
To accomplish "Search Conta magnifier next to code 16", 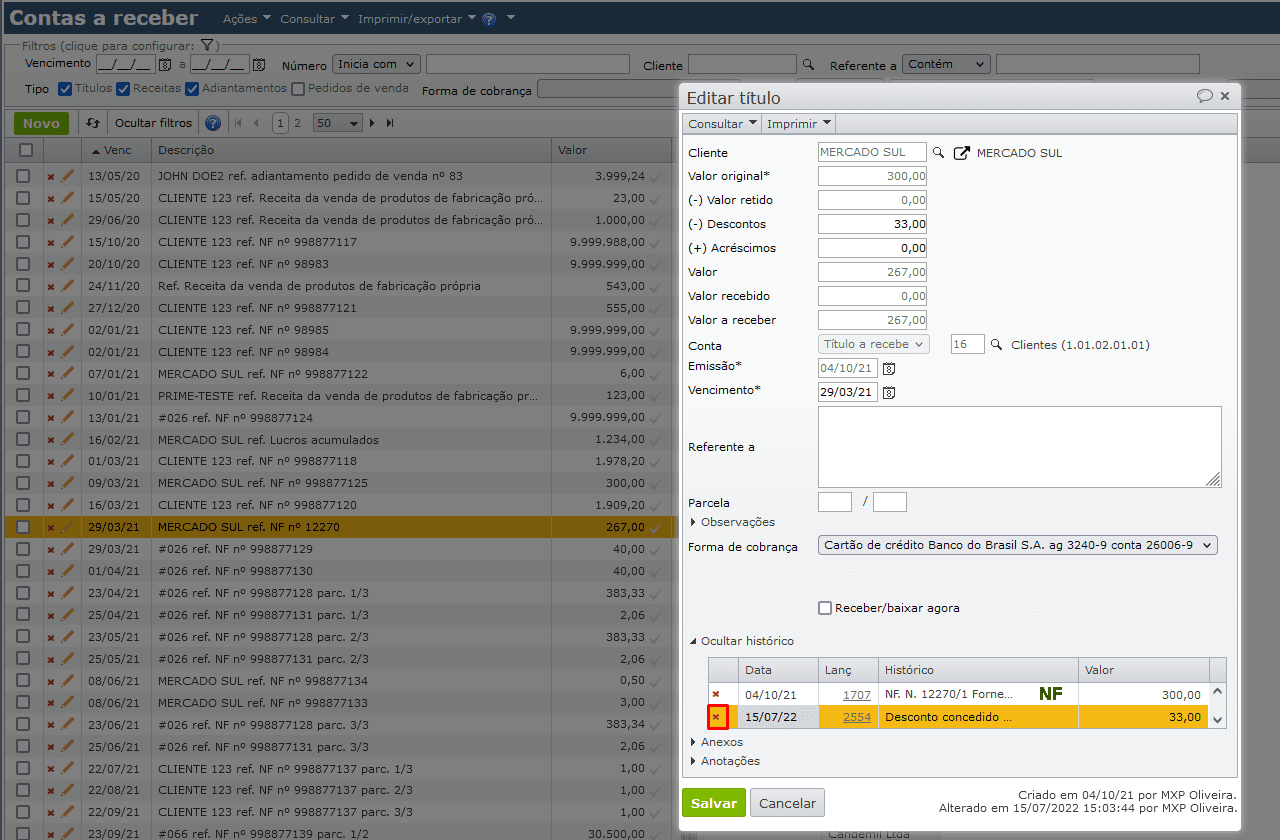I will coord(995,345).
